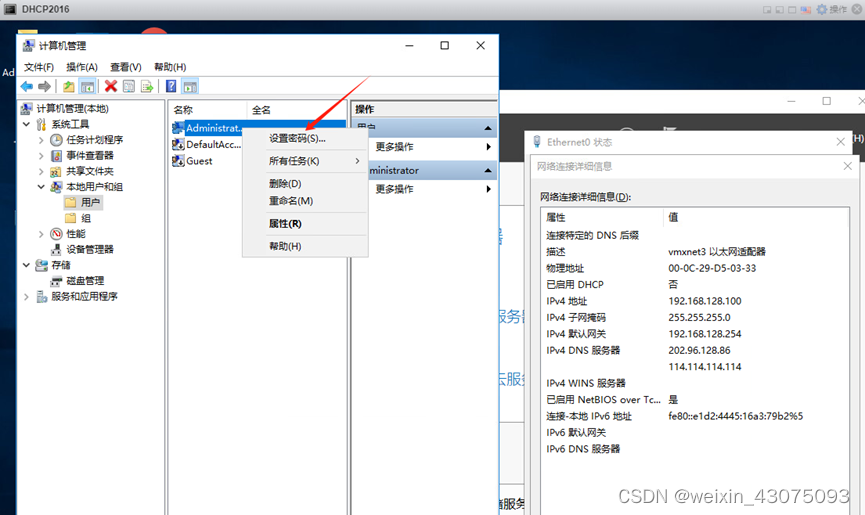Expand the 任务计划程序 tree node
This screenshot has height=515, width=865.
pyautogui.click(x=41, y=140)
